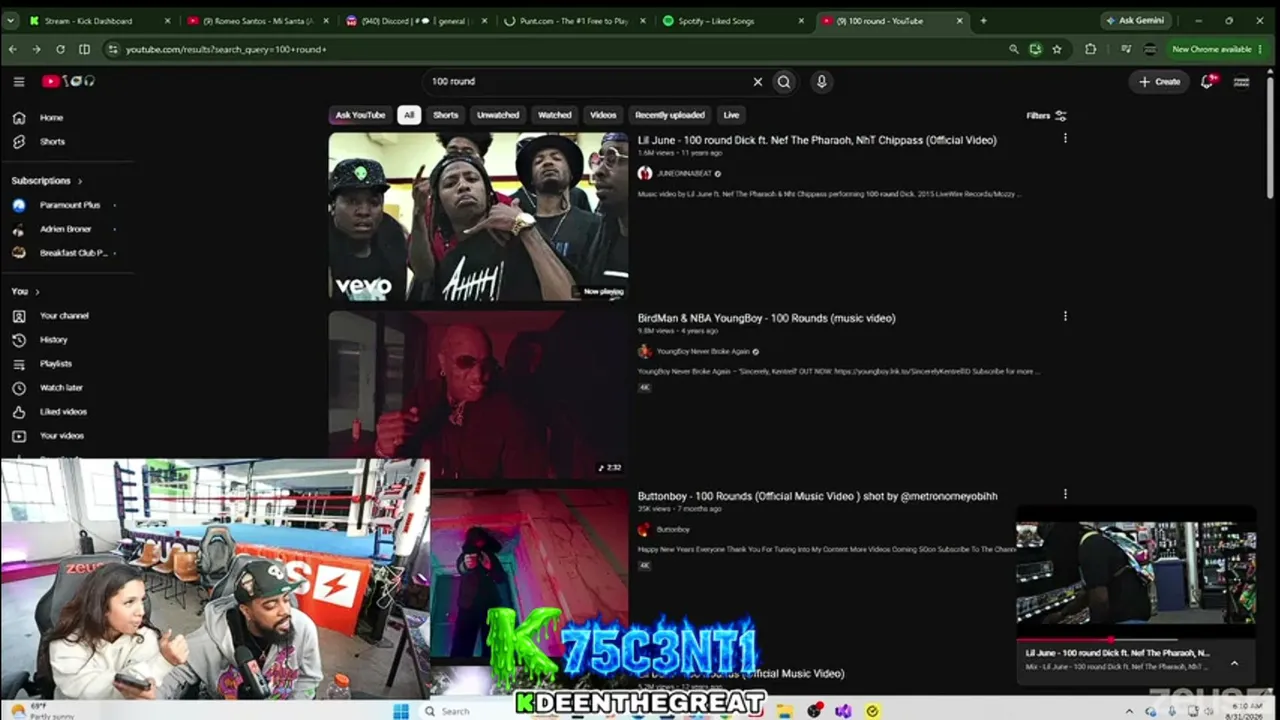Switch to the Romeo Santos - Mi Santa tab
The image size is (1280, 720).
click(x=258, y=20)
